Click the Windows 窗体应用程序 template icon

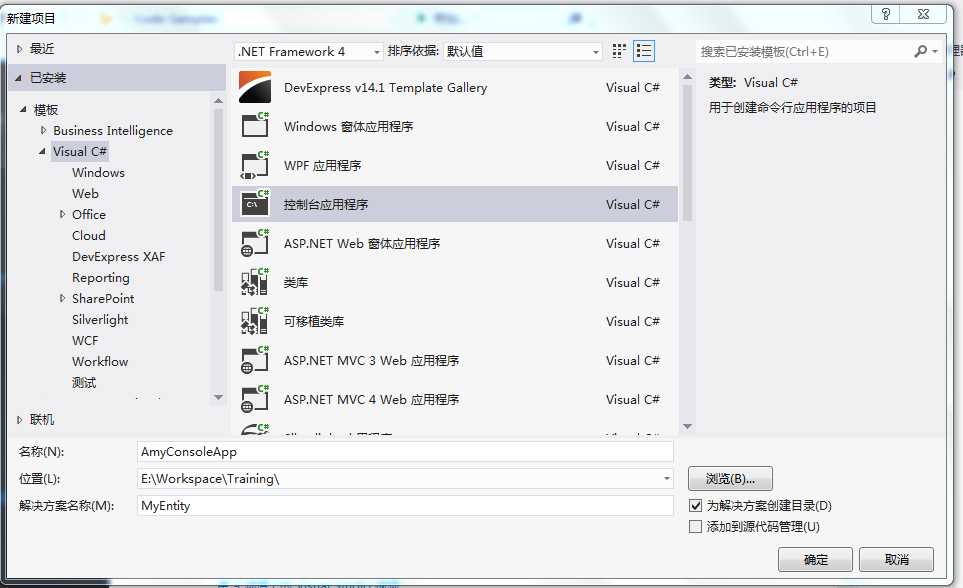click(x=255, y=125)
